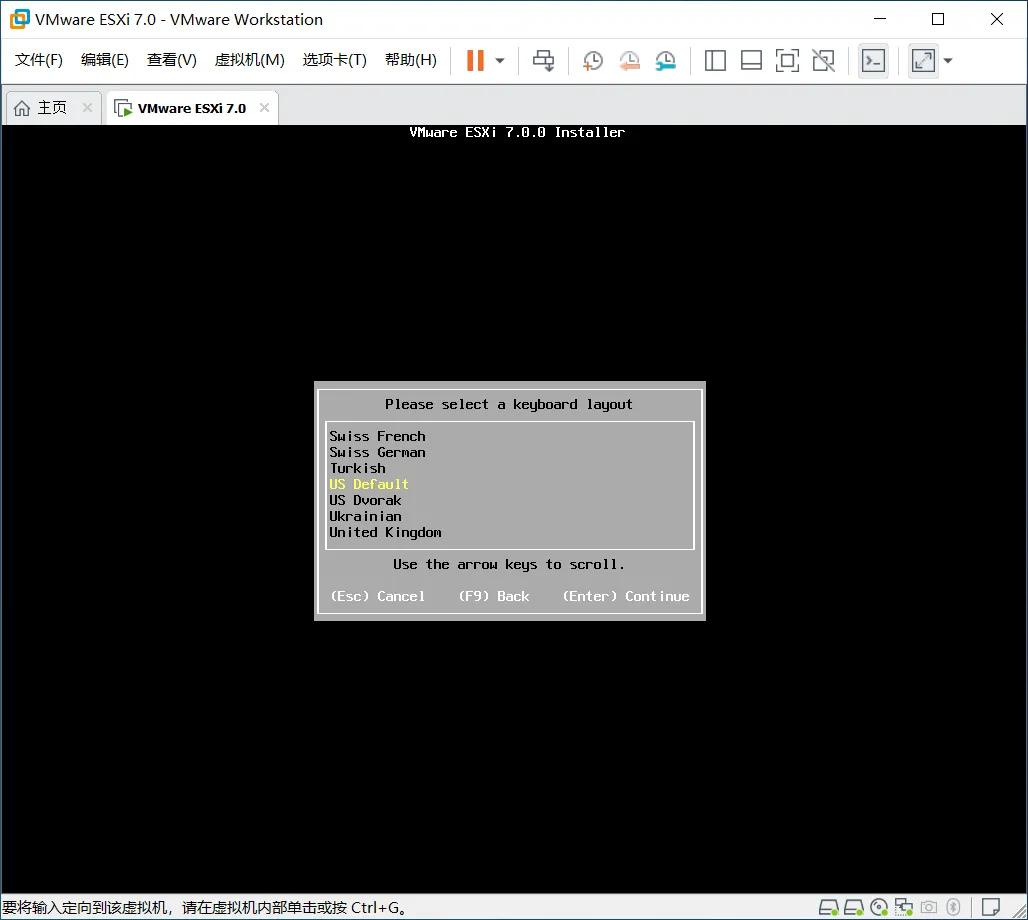Enter full screen mode
This screenshot has width=1028, height=920.
point(787,61)
